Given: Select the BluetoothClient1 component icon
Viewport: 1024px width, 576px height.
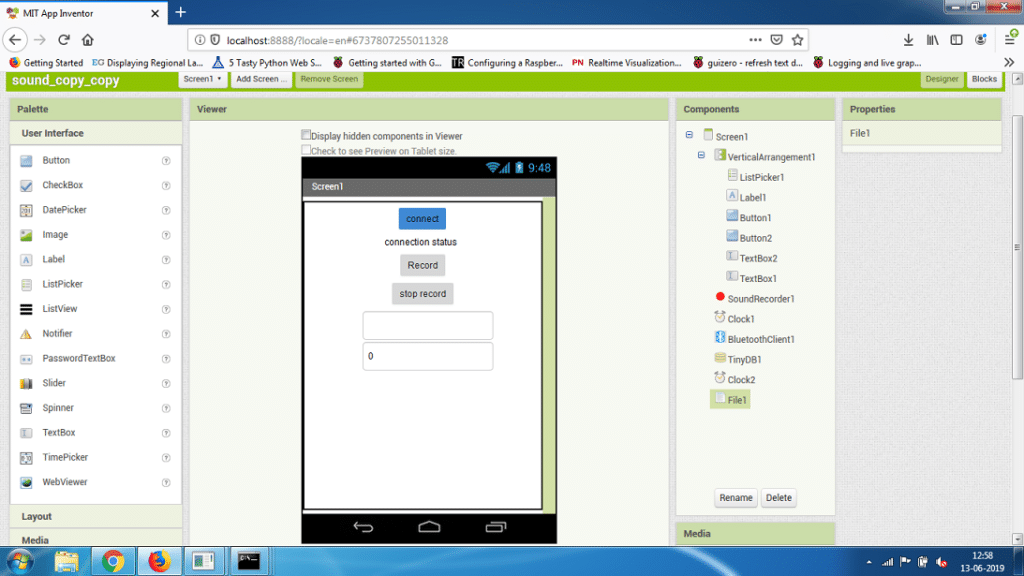Looking at the screenshot, I should pos(720,339).
